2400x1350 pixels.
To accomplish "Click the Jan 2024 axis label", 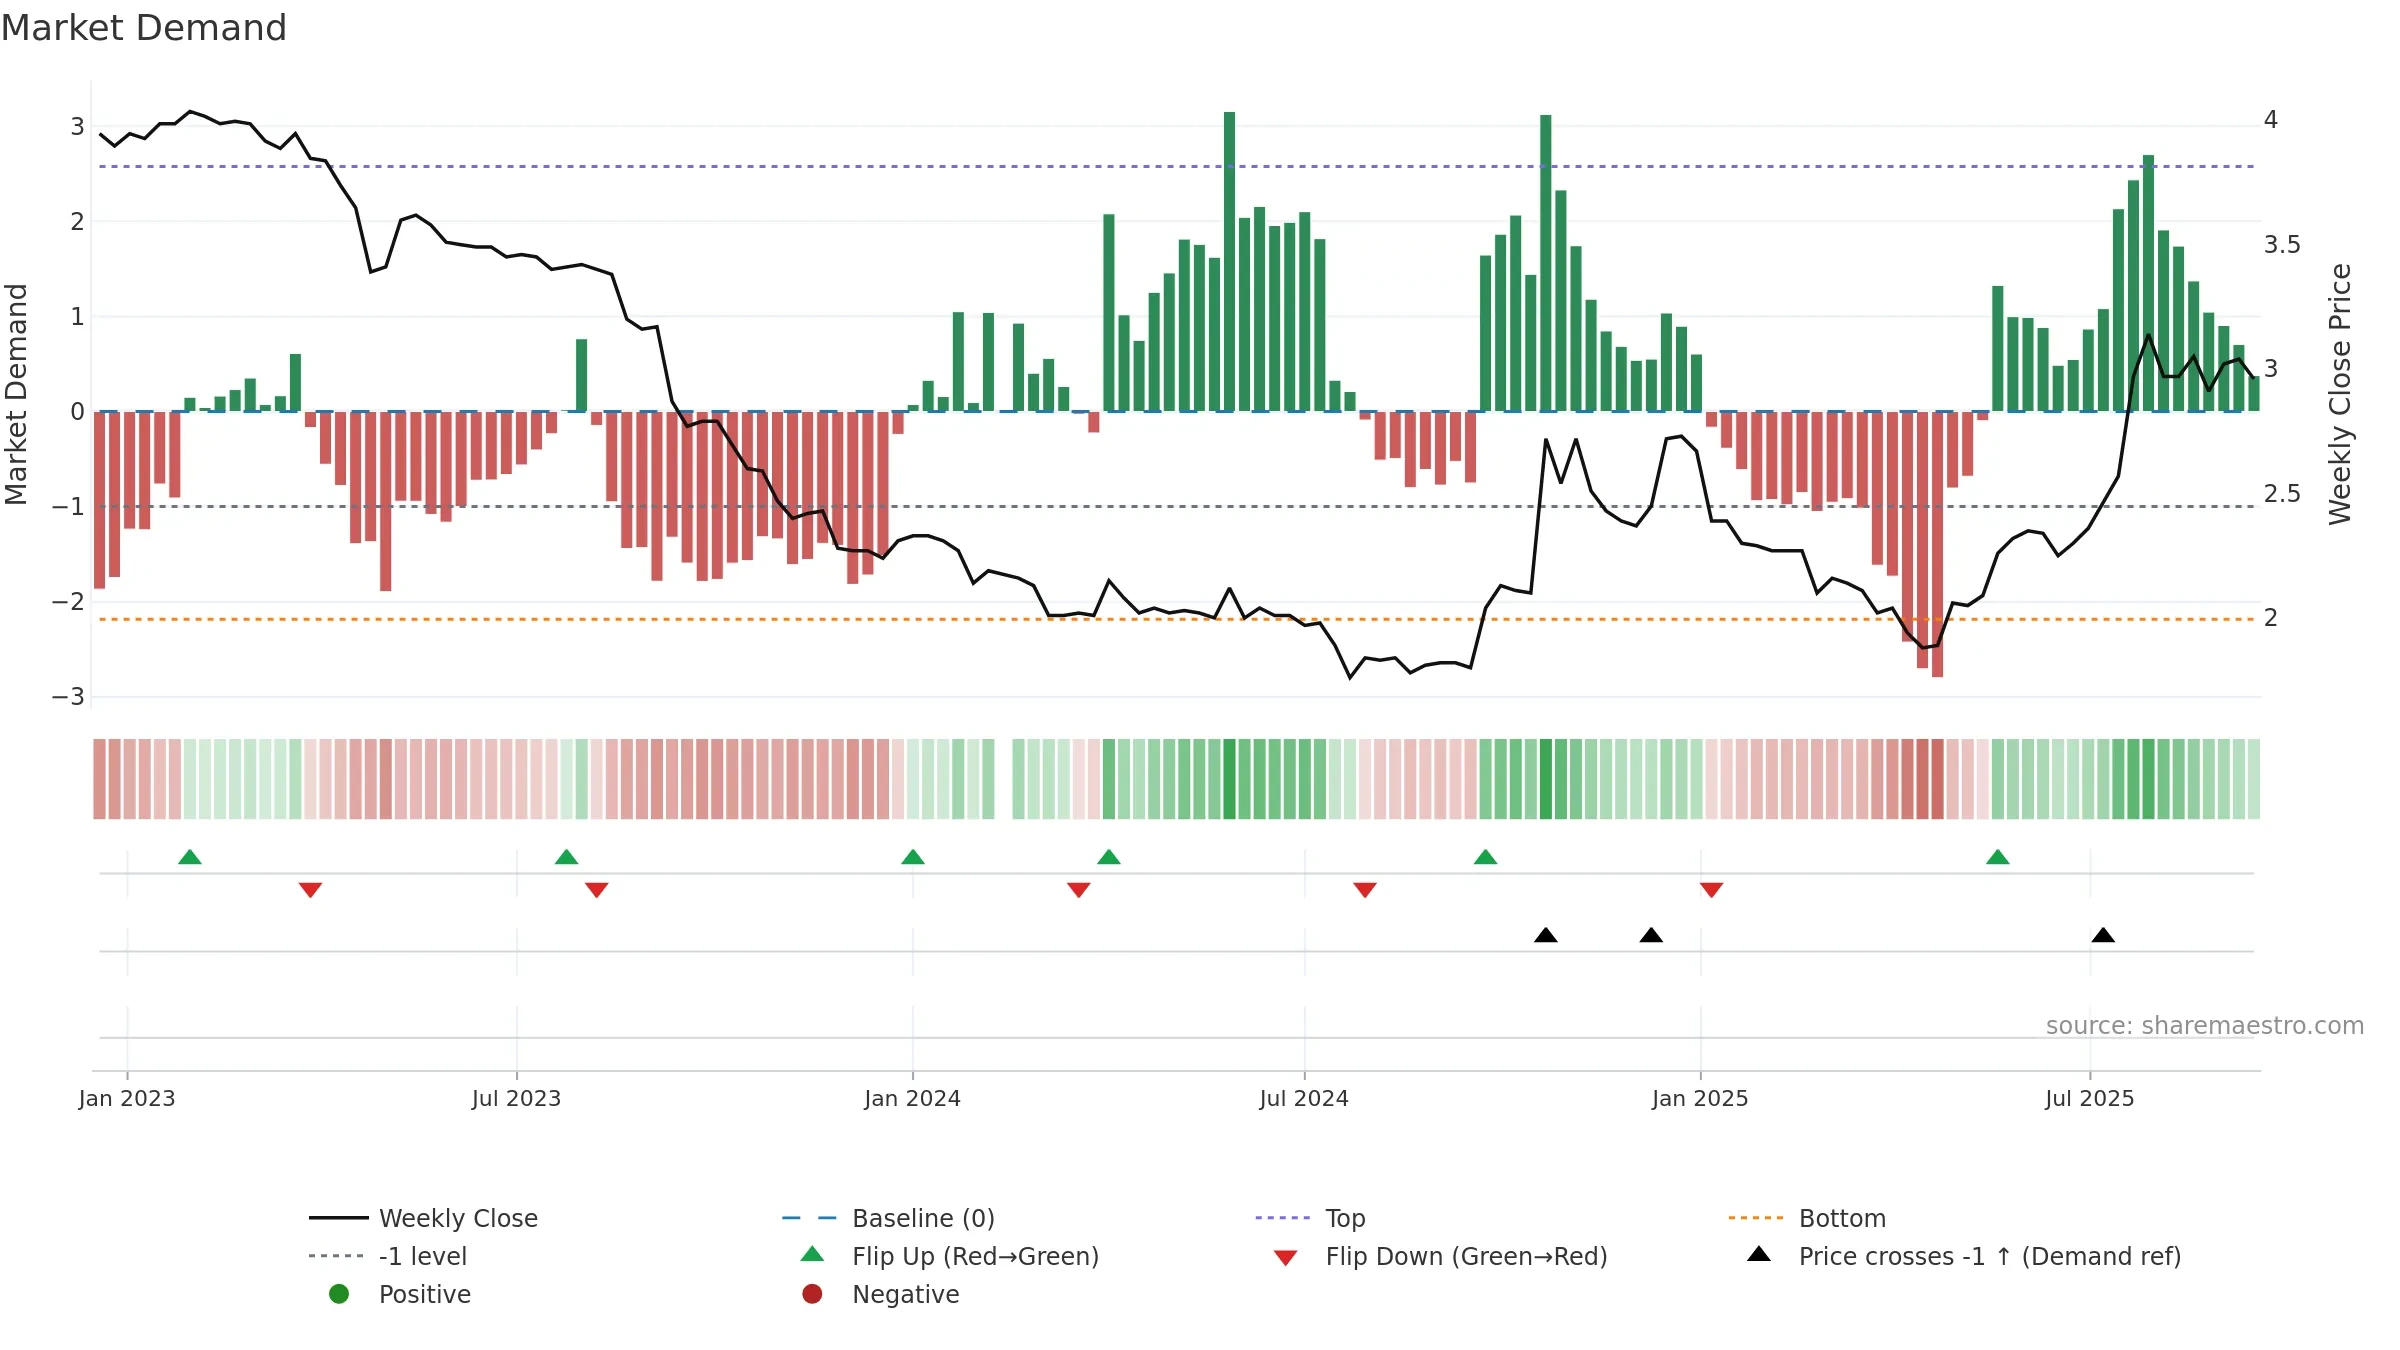I will (x=913, y=1099).
